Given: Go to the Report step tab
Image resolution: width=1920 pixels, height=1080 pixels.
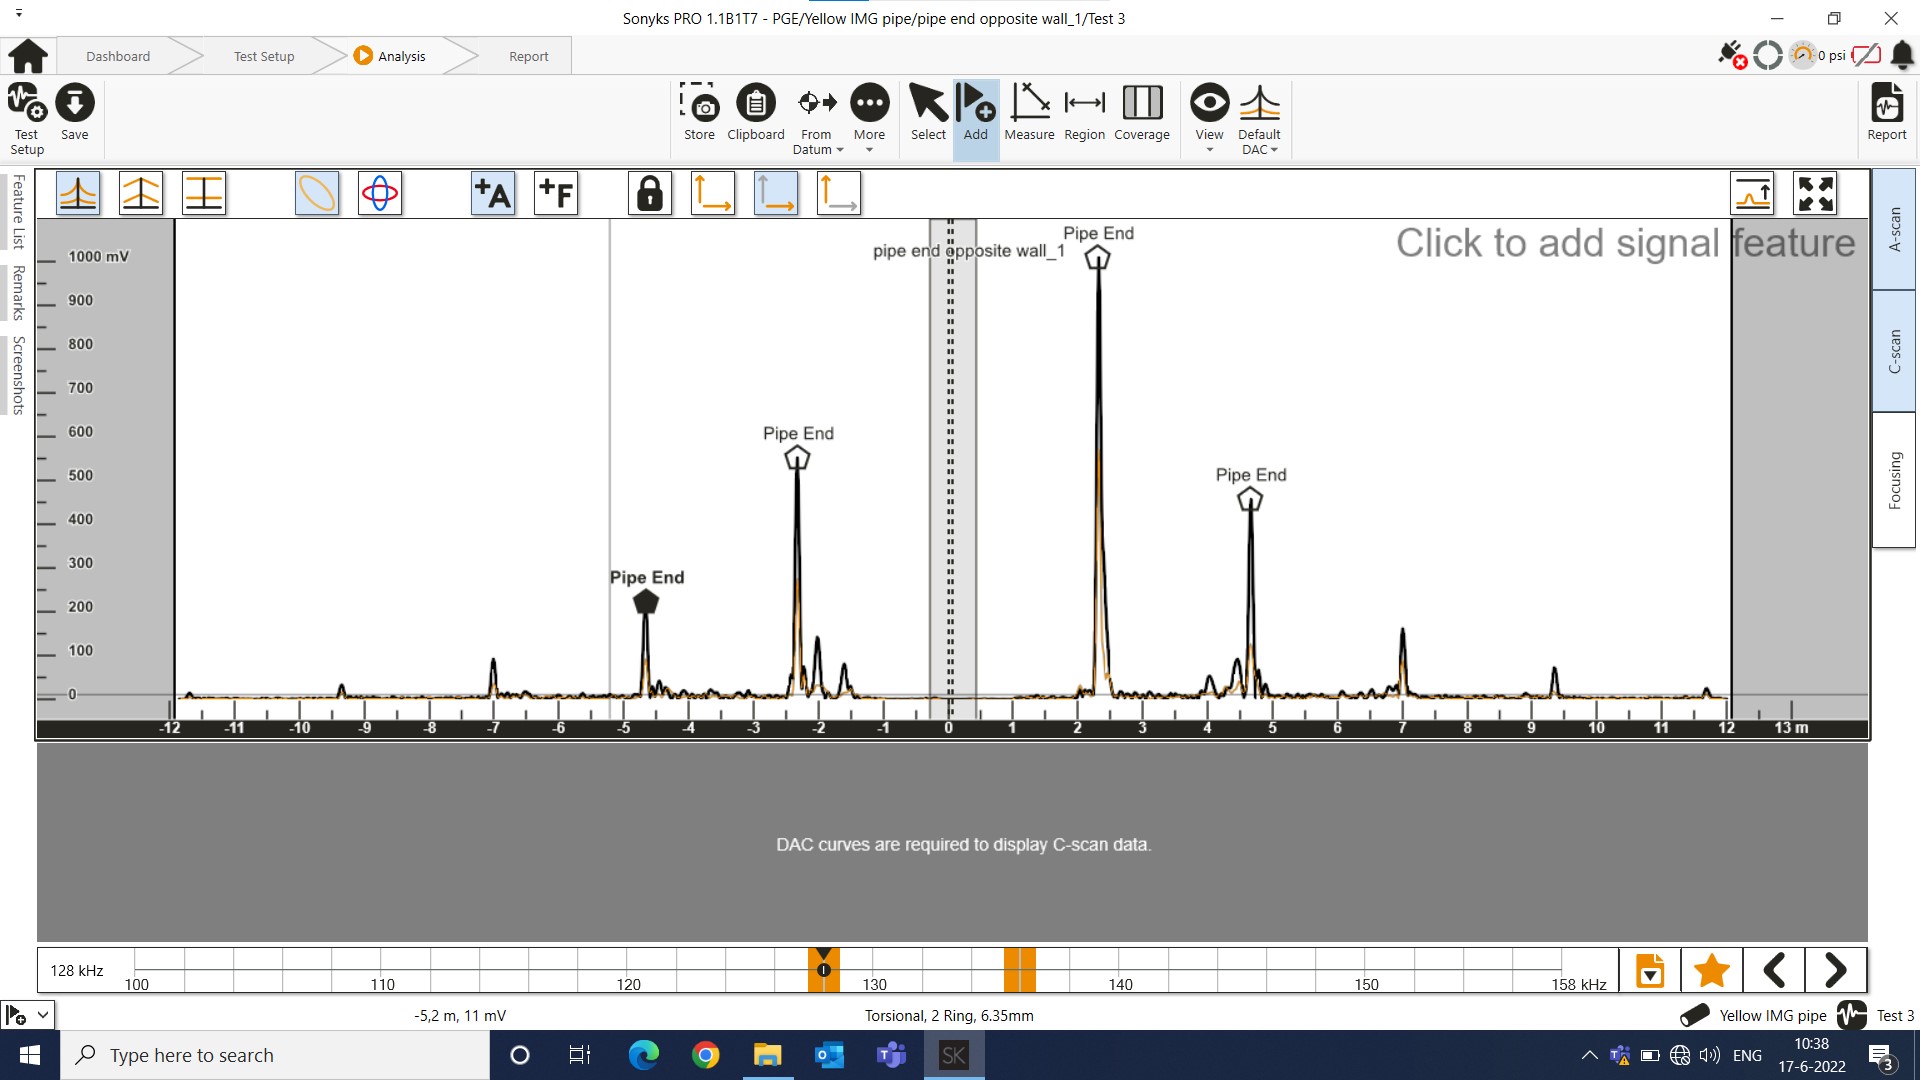Looking at the screenshot, I should click(528, 56).
